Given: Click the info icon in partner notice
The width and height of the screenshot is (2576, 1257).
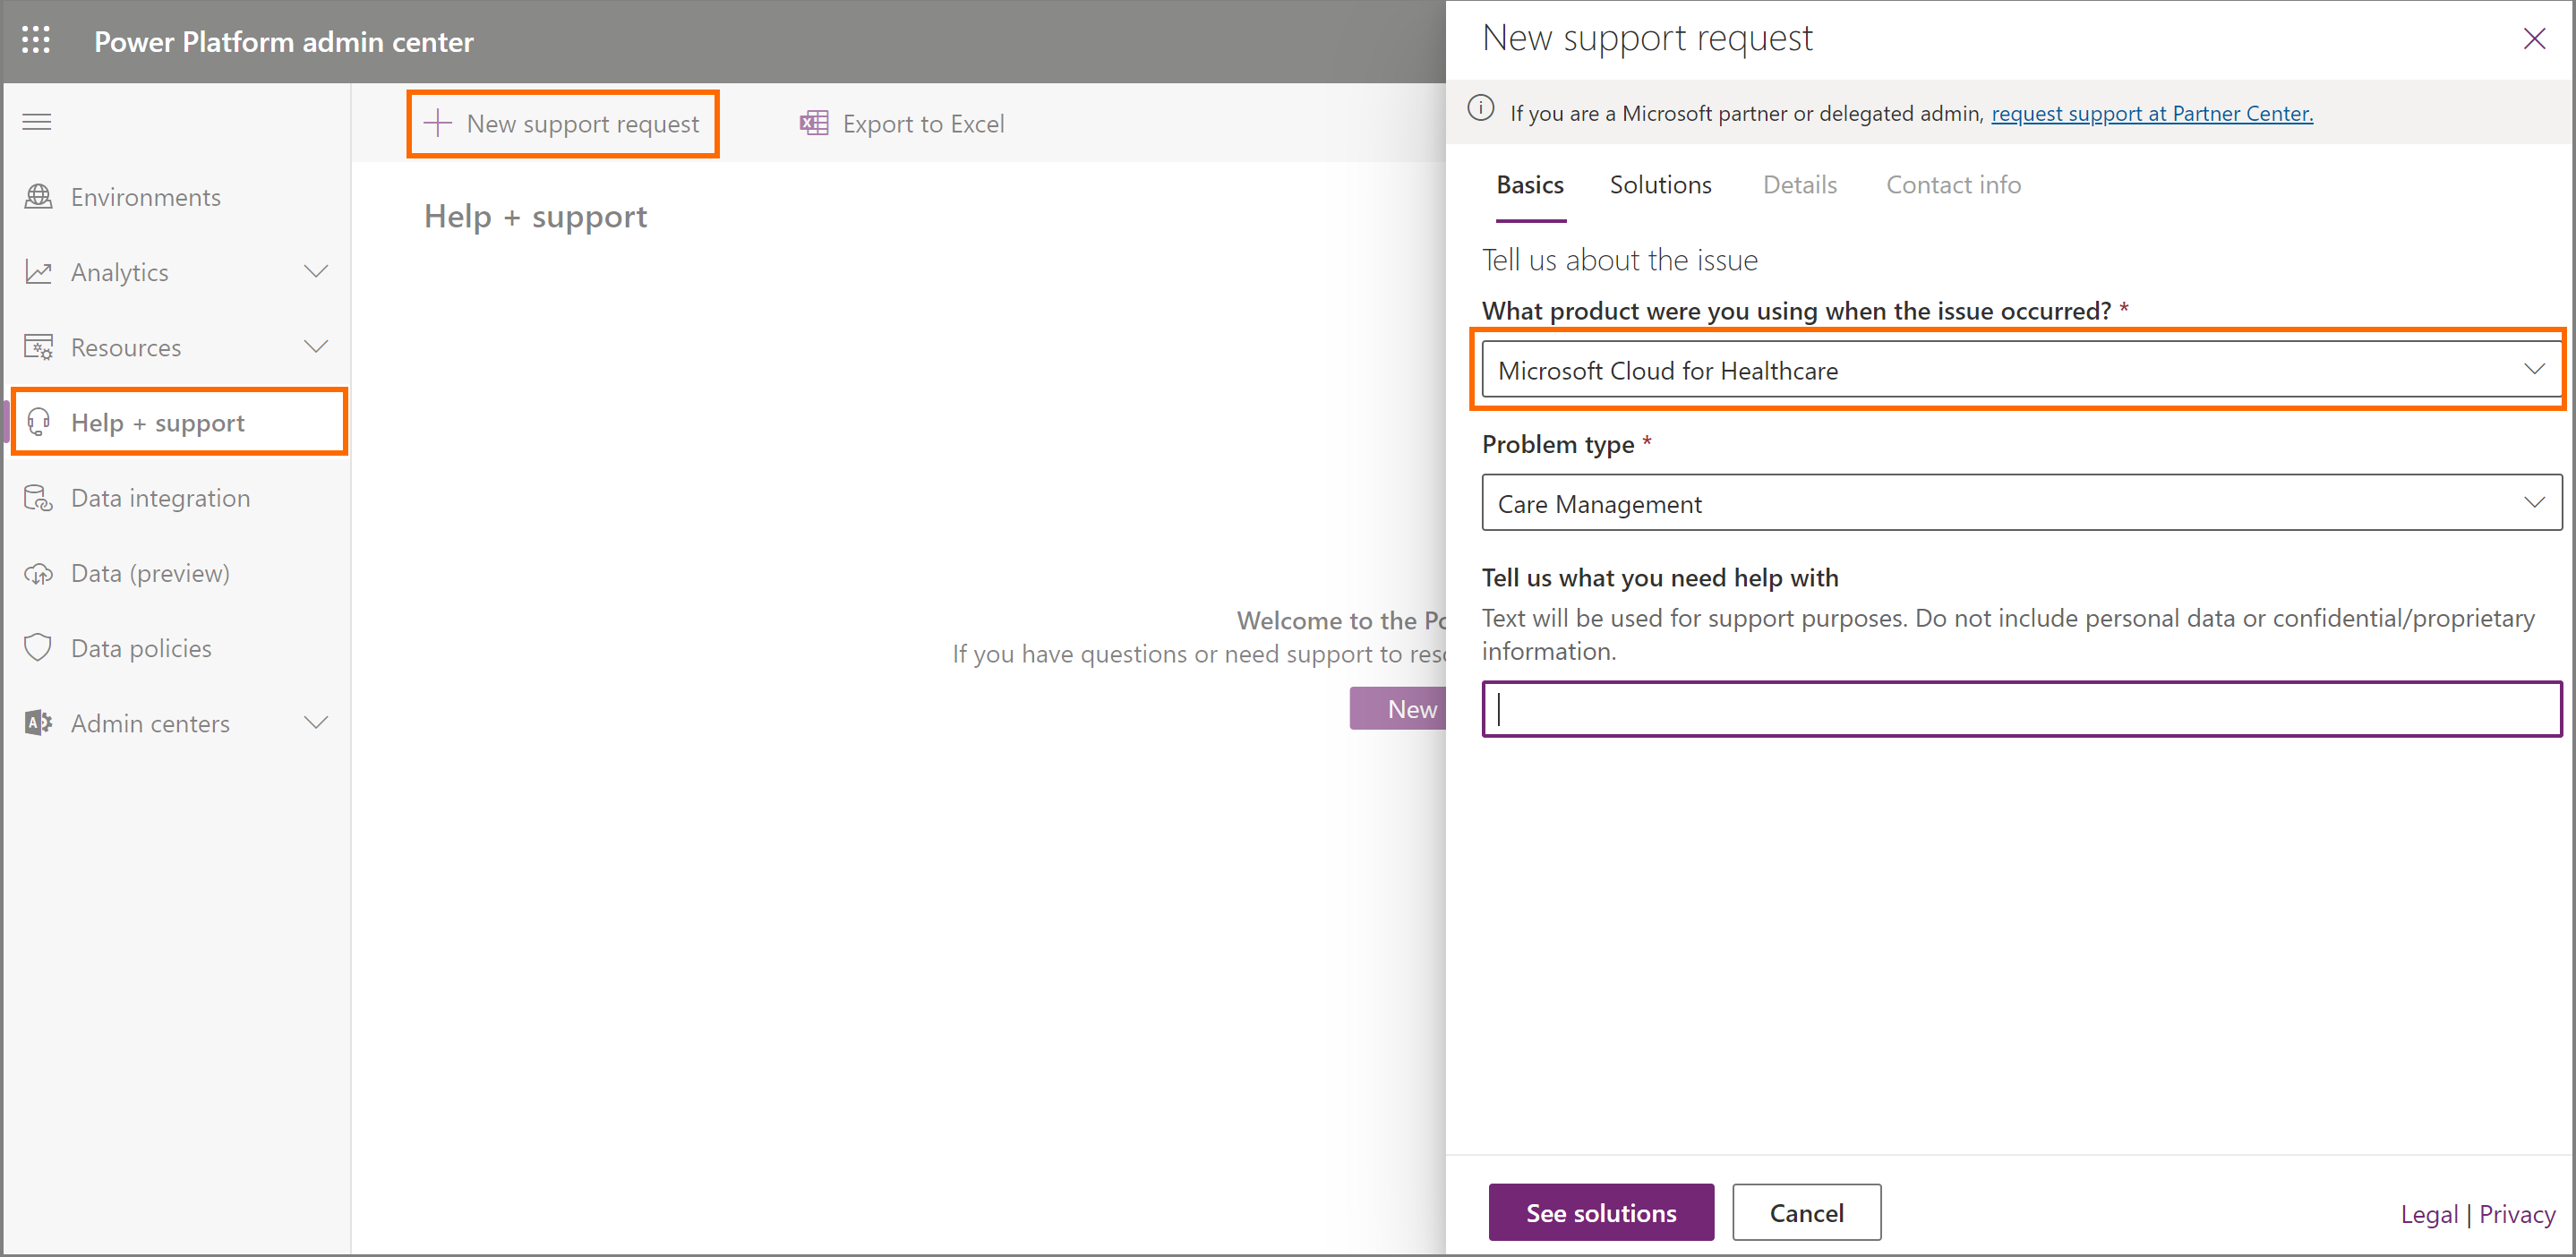Looking at the screenshot, I should (1480, 109).
